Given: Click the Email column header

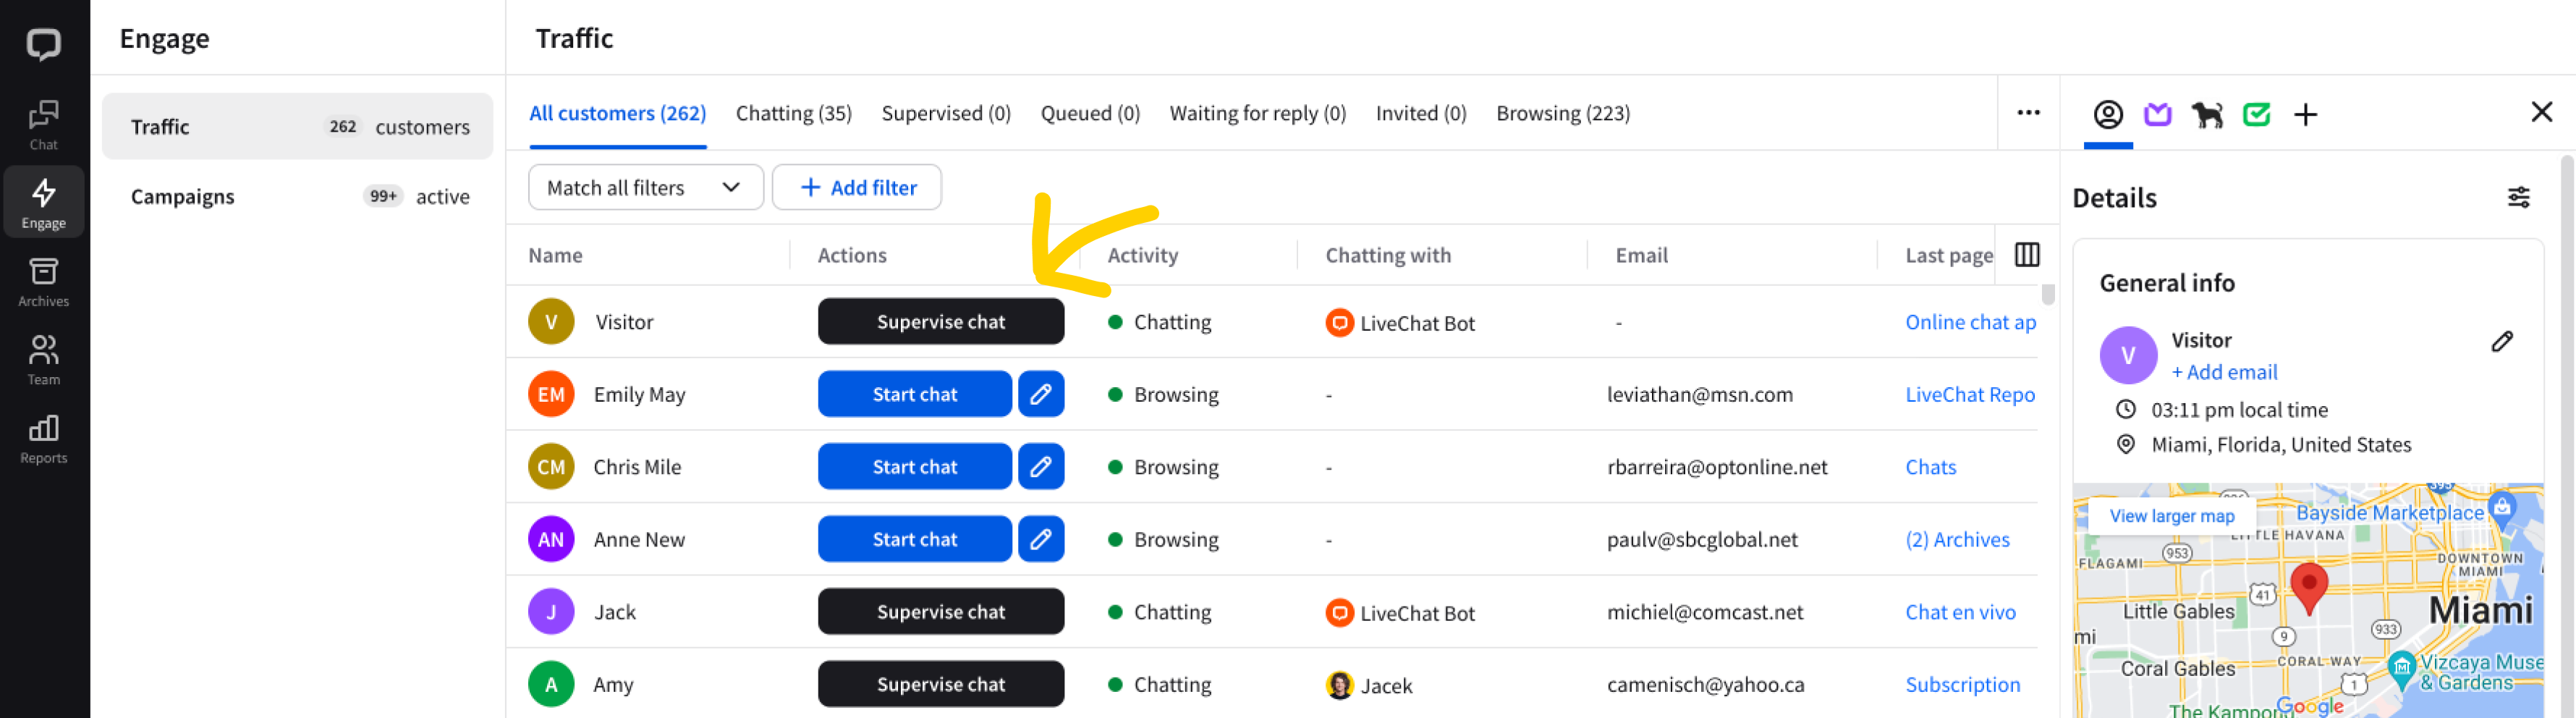Looking at the screenshot, I should coord(1641,255).
